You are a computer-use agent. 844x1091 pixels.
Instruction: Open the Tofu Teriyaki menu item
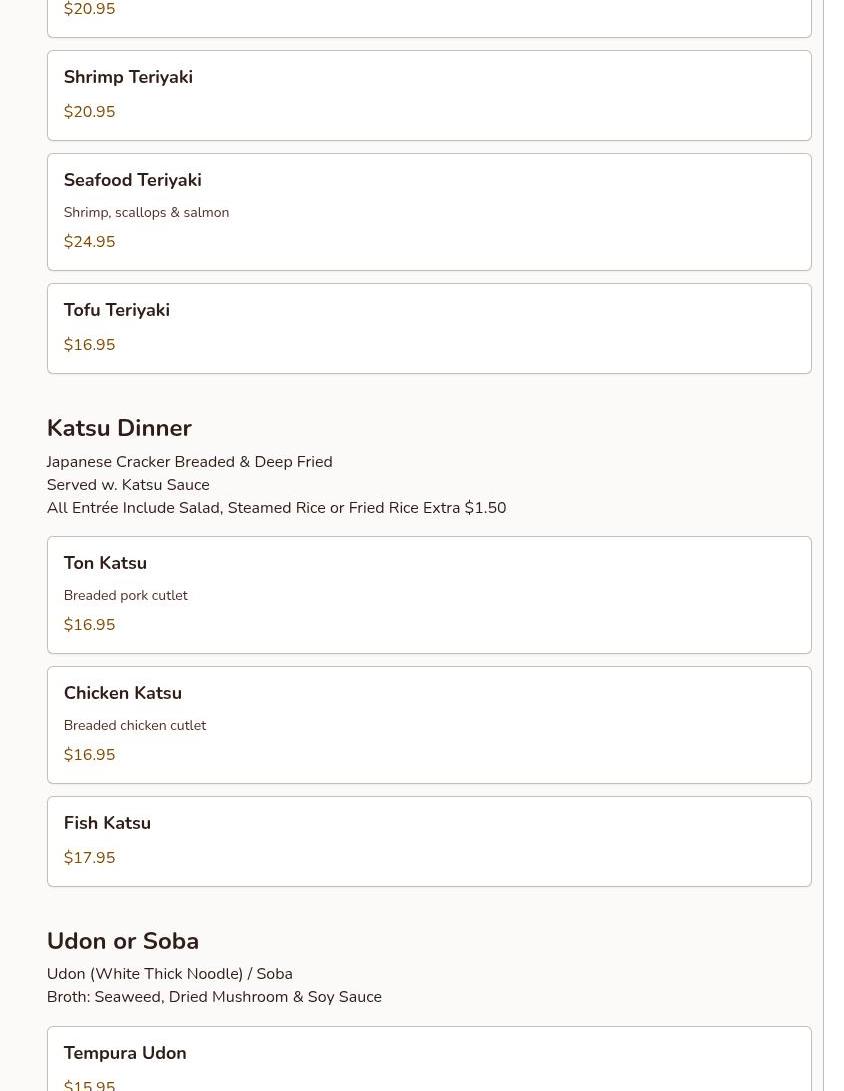pos(116,310)
